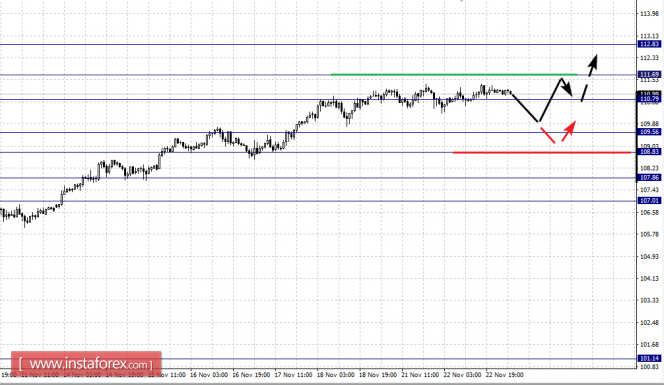Click the red upward arrow forecast

569,130
